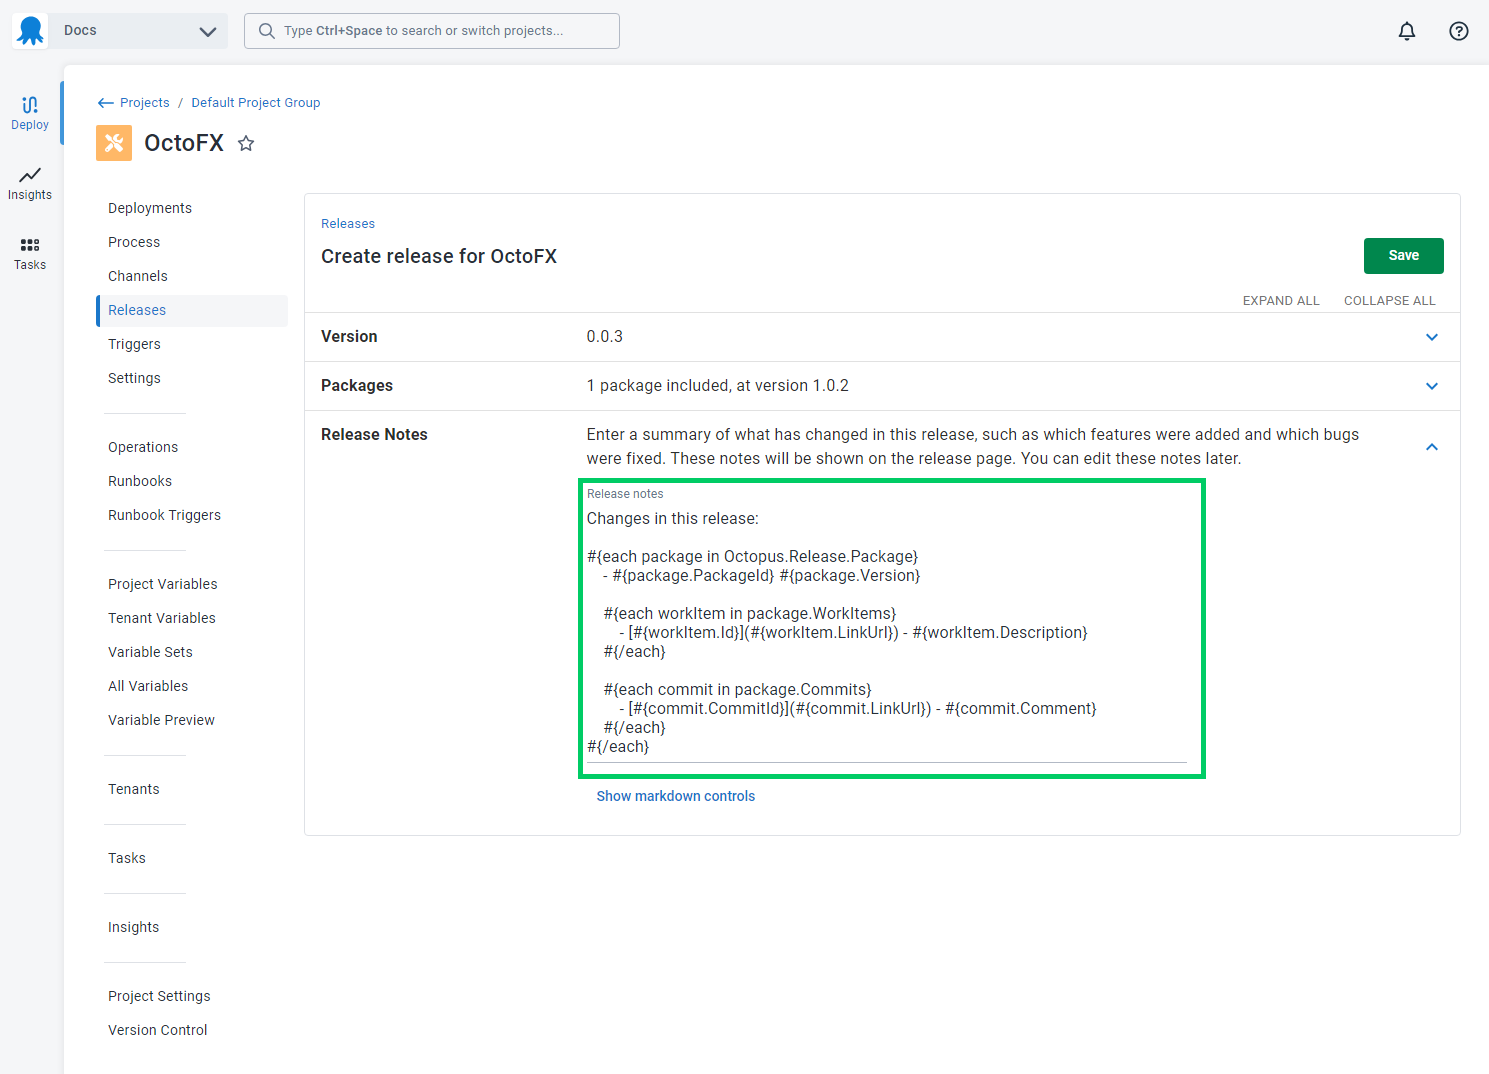
Task: Save the new release
Action: tap(1403, 256)
